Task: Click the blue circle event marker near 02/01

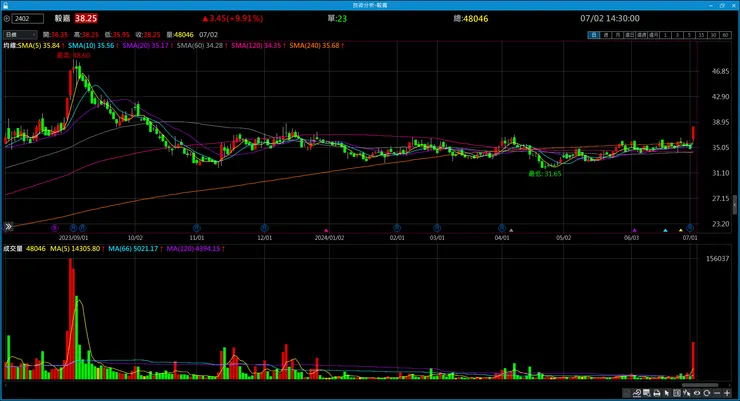Action: [x=397, y=228]
